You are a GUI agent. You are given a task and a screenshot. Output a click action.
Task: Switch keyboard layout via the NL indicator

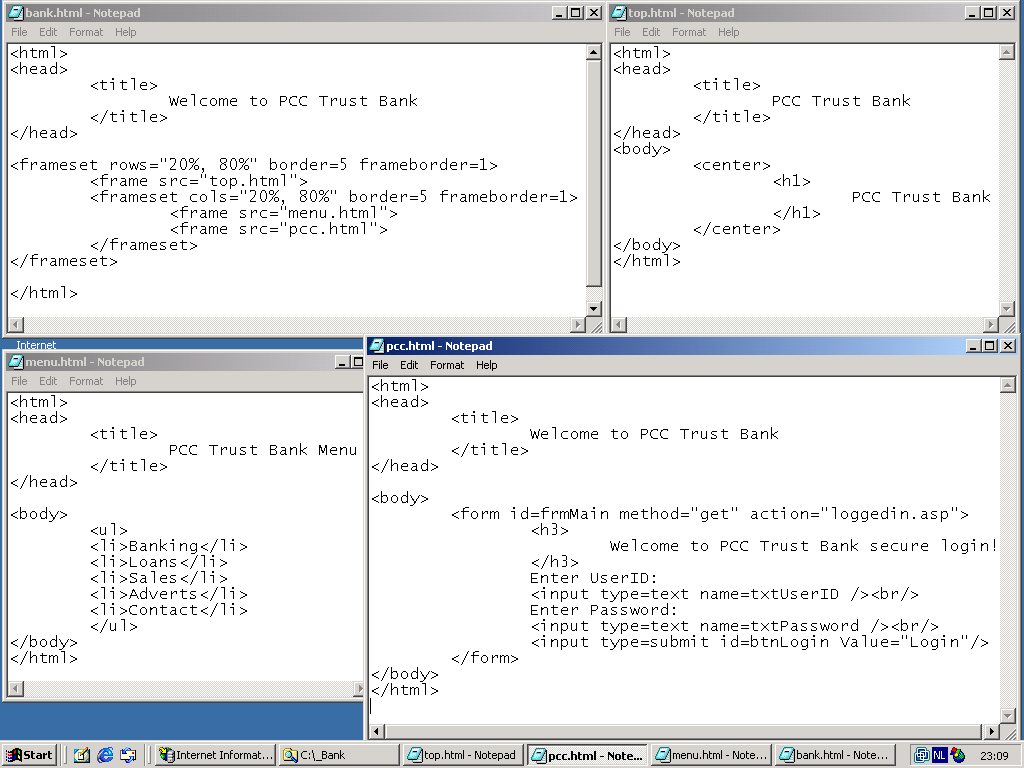click(x=939, y=754)
